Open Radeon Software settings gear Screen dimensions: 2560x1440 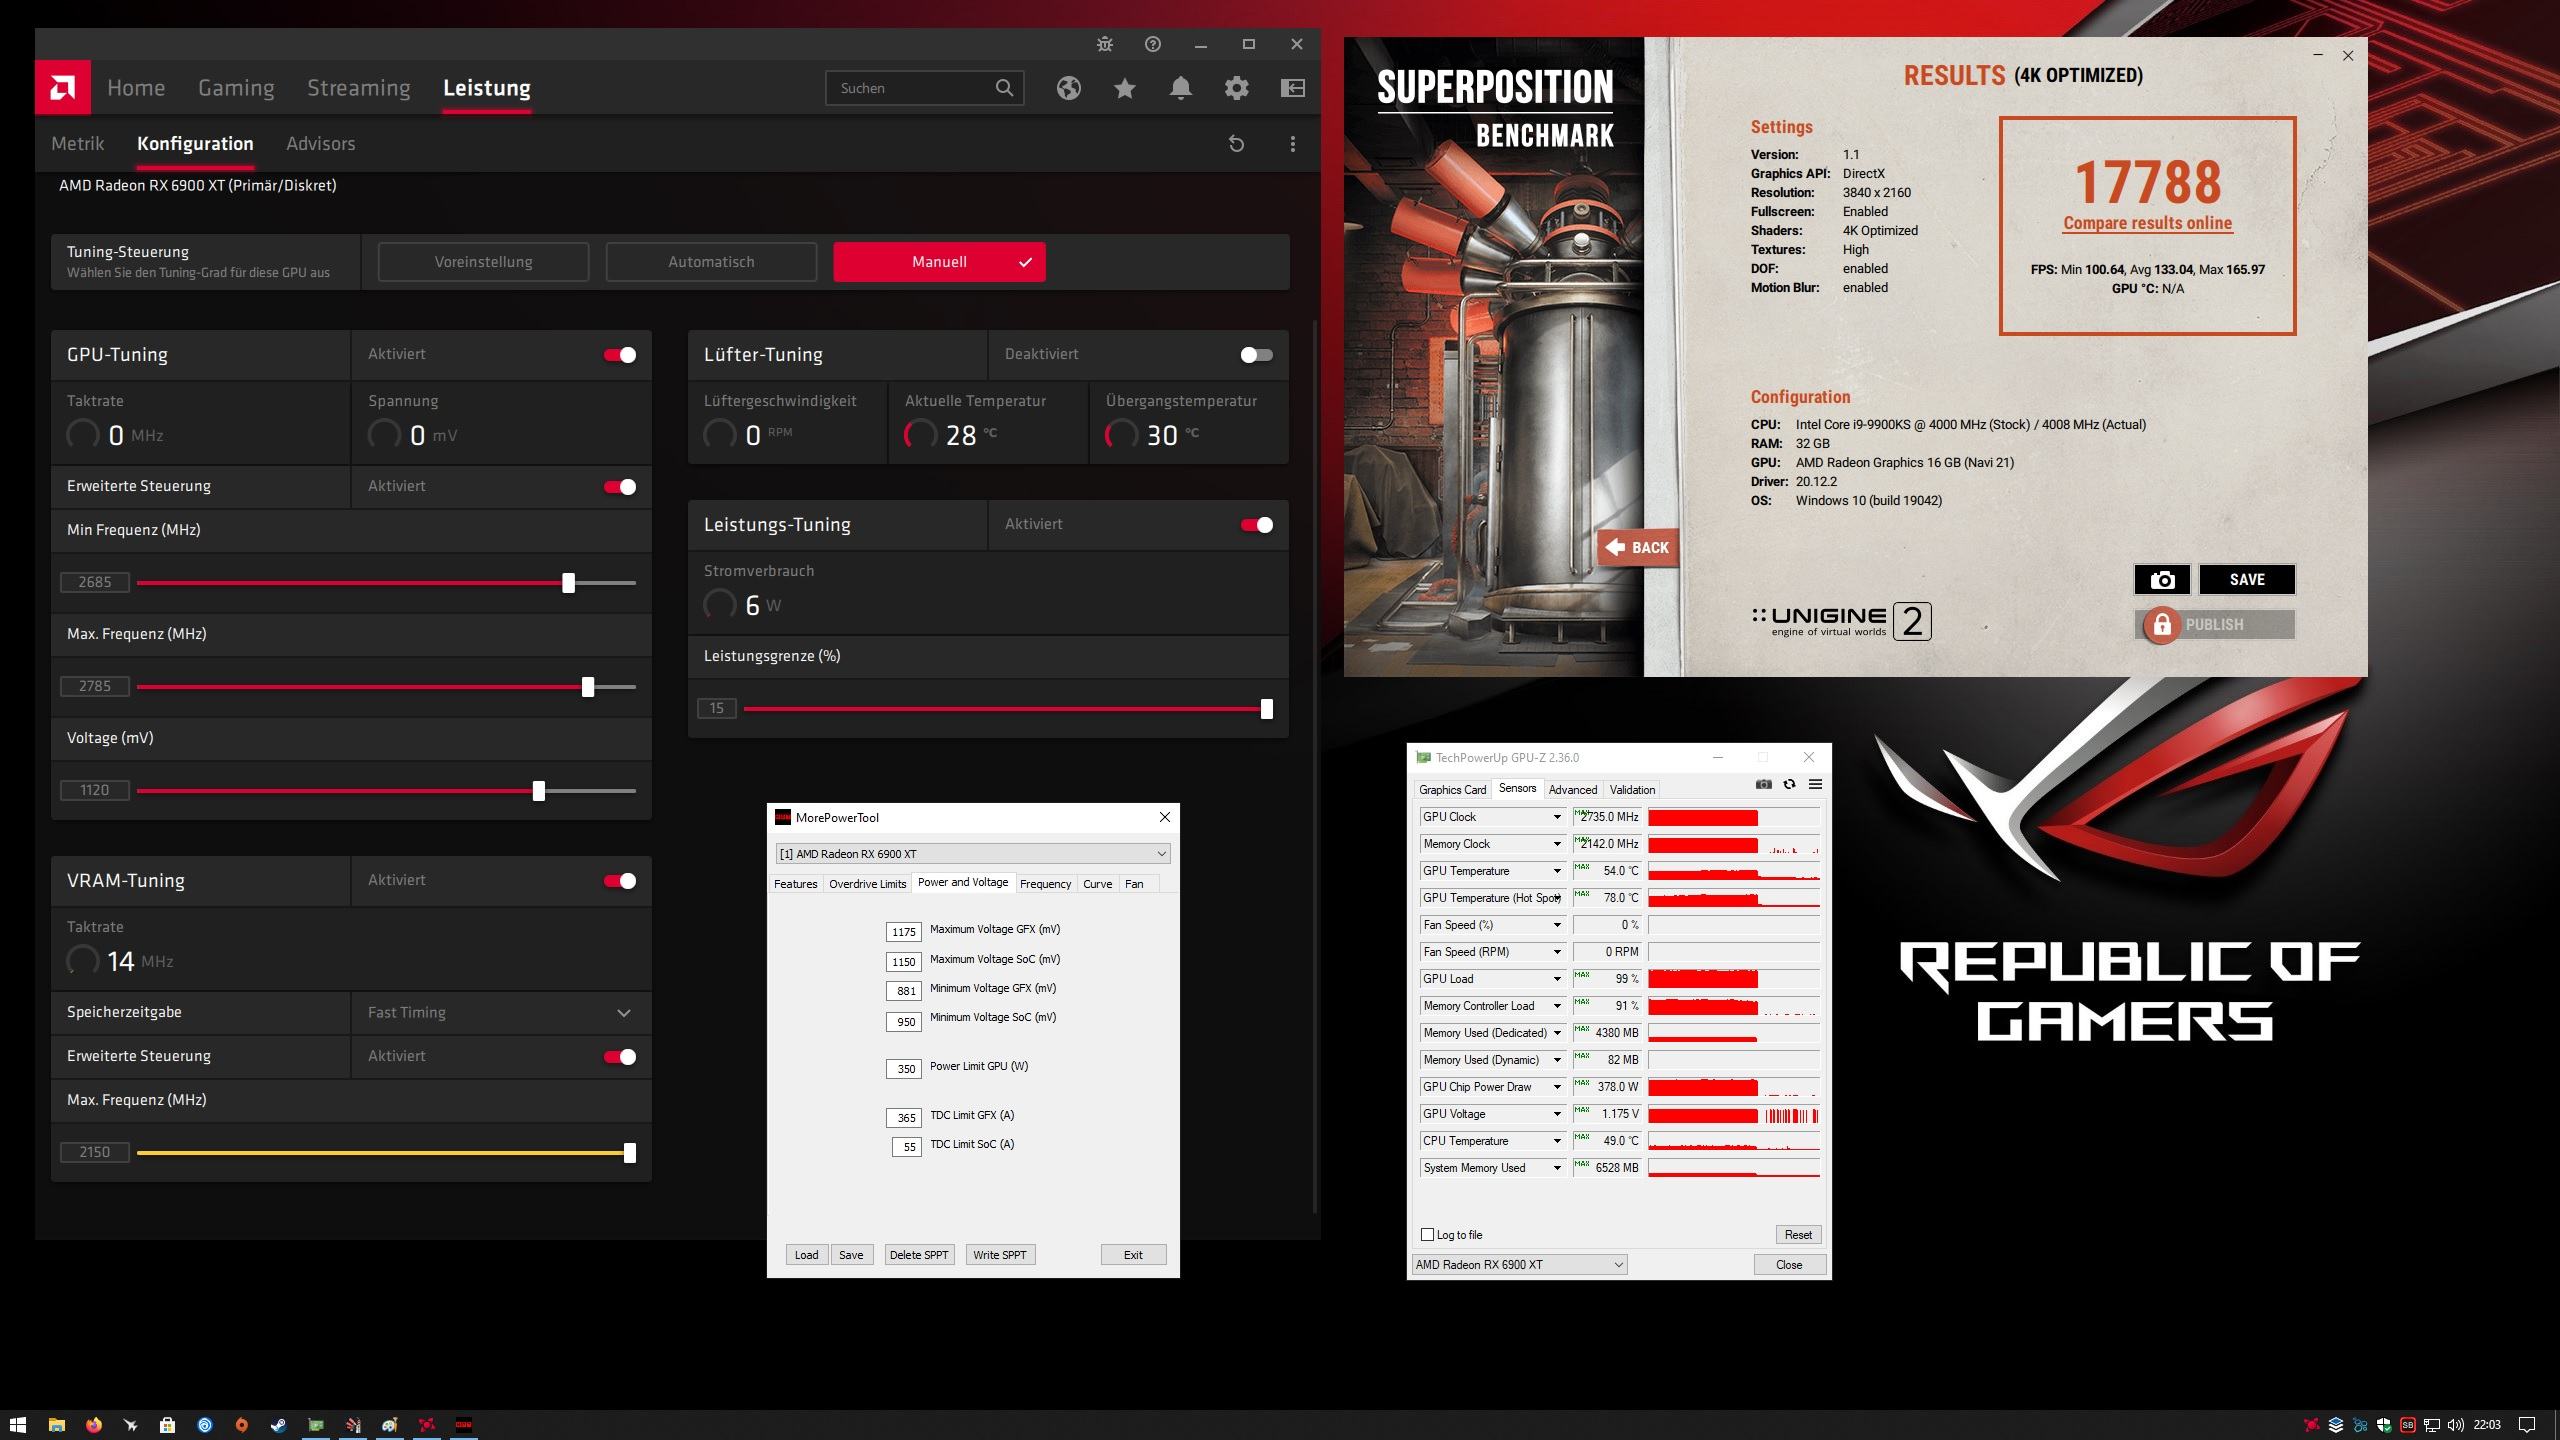tap(1236, 88)
